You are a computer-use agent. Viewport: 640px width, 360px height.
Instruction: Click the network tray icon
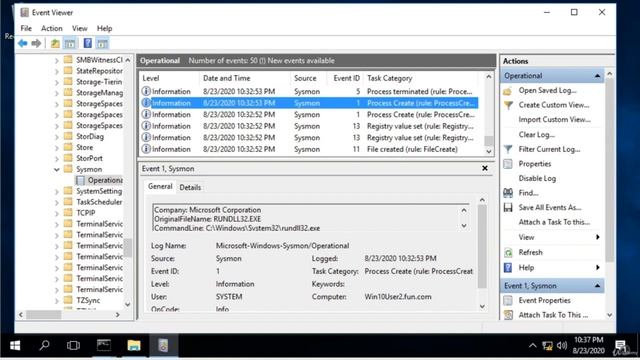pos(547,346)
